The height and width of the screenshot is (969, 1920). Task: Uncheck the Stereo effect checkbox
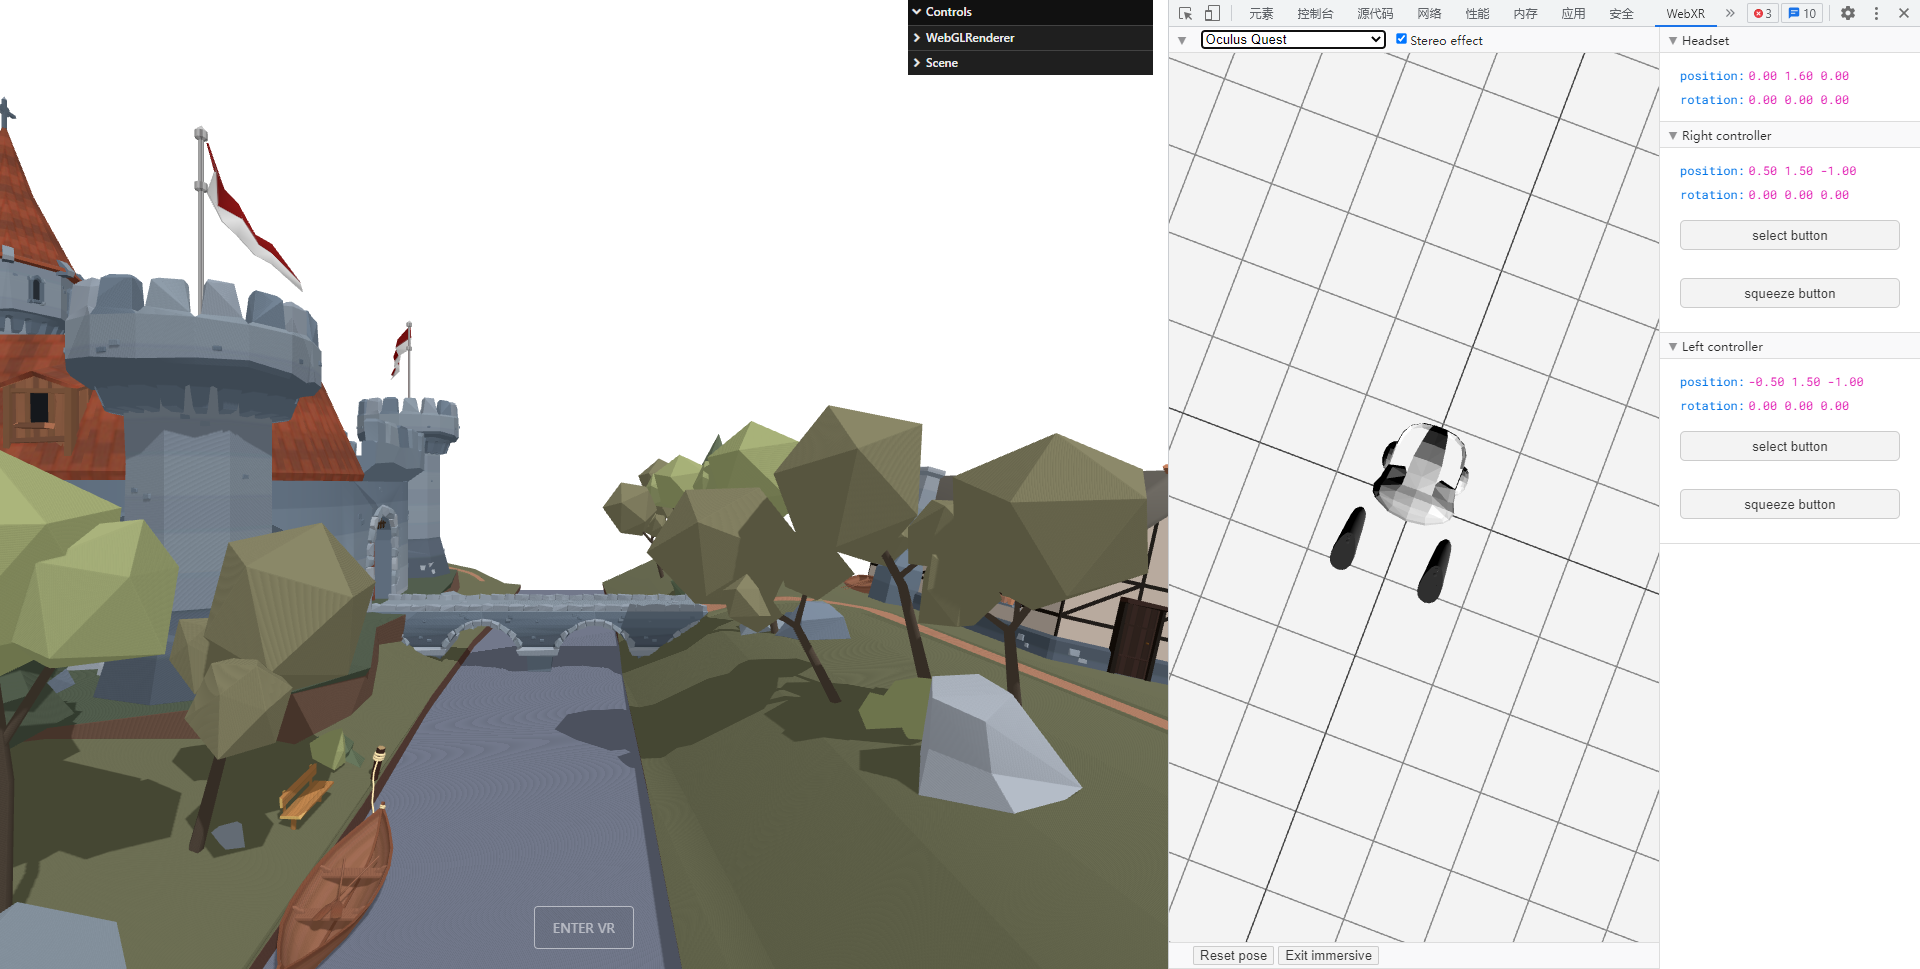click(1401, 39)
